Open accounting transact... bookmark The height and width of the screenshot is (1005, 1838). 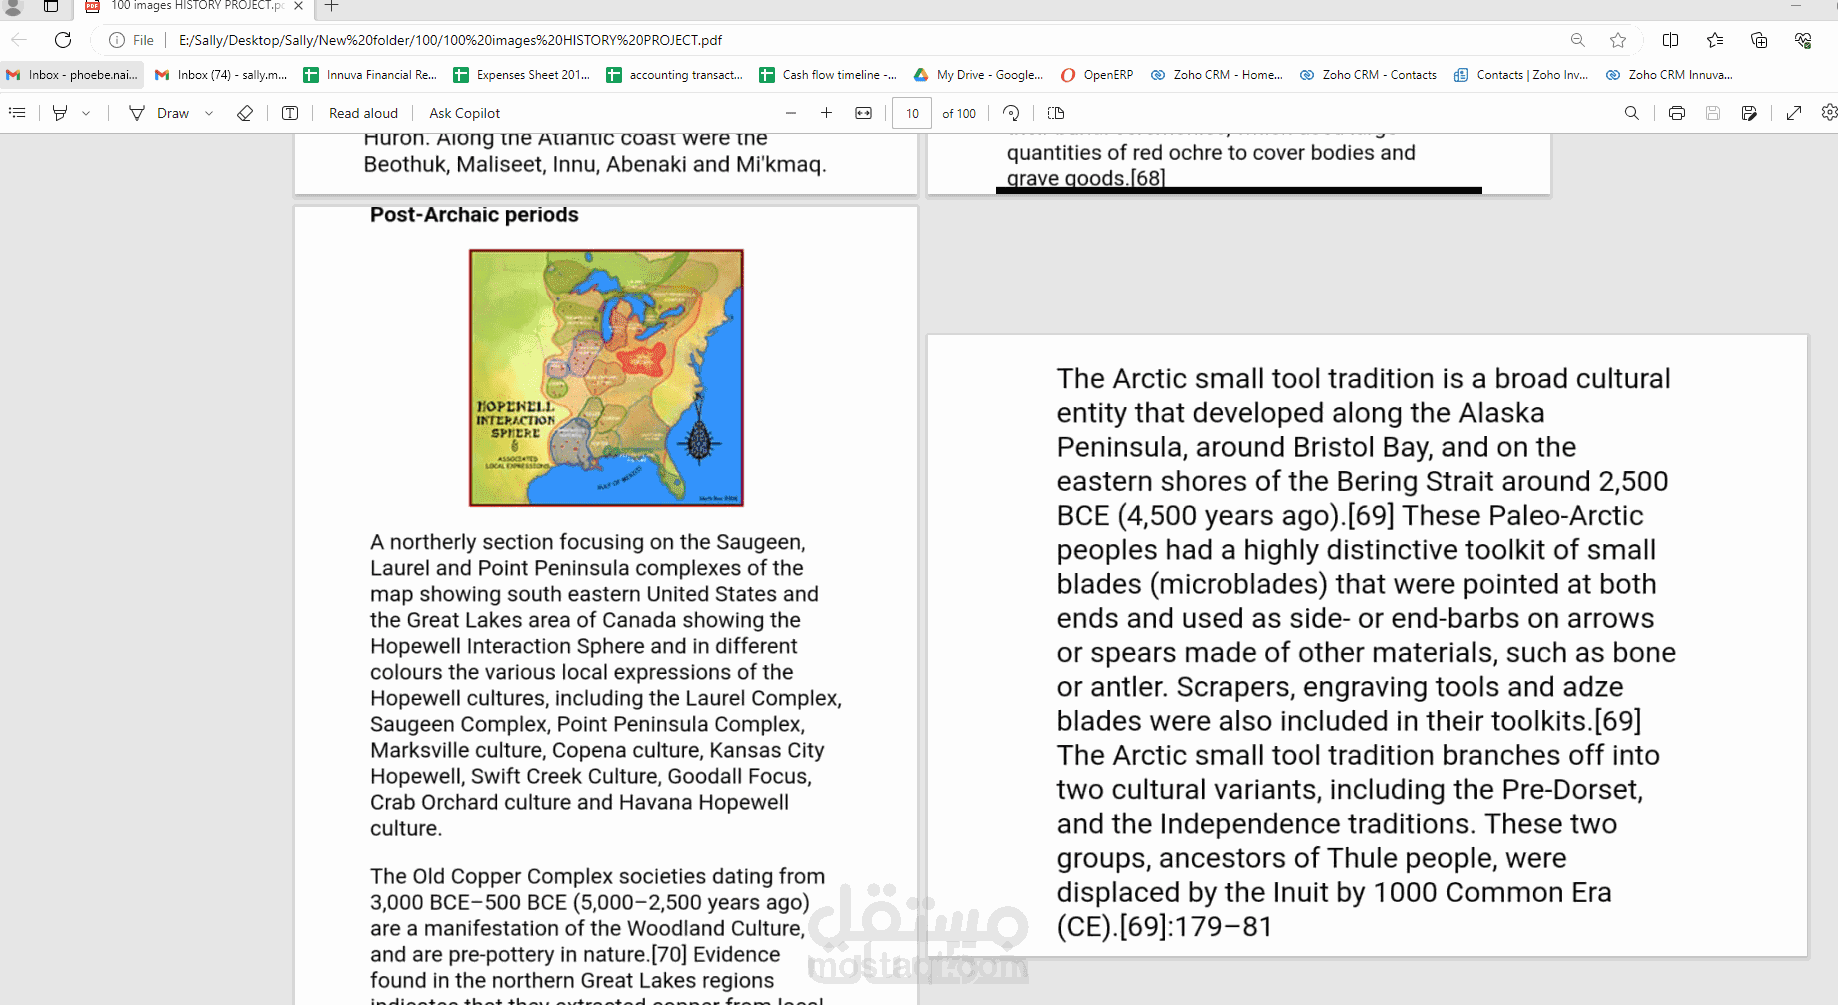pyautogui.click(x=675, y=75)
